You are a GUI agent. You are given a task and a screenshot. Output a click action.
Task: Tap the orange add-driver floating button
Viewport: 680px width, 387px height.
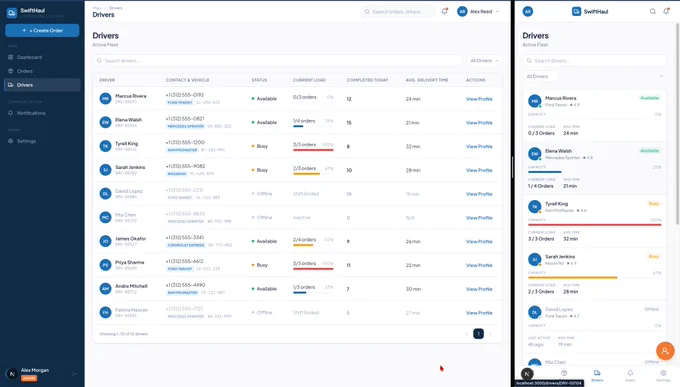(x=665, y=351)
